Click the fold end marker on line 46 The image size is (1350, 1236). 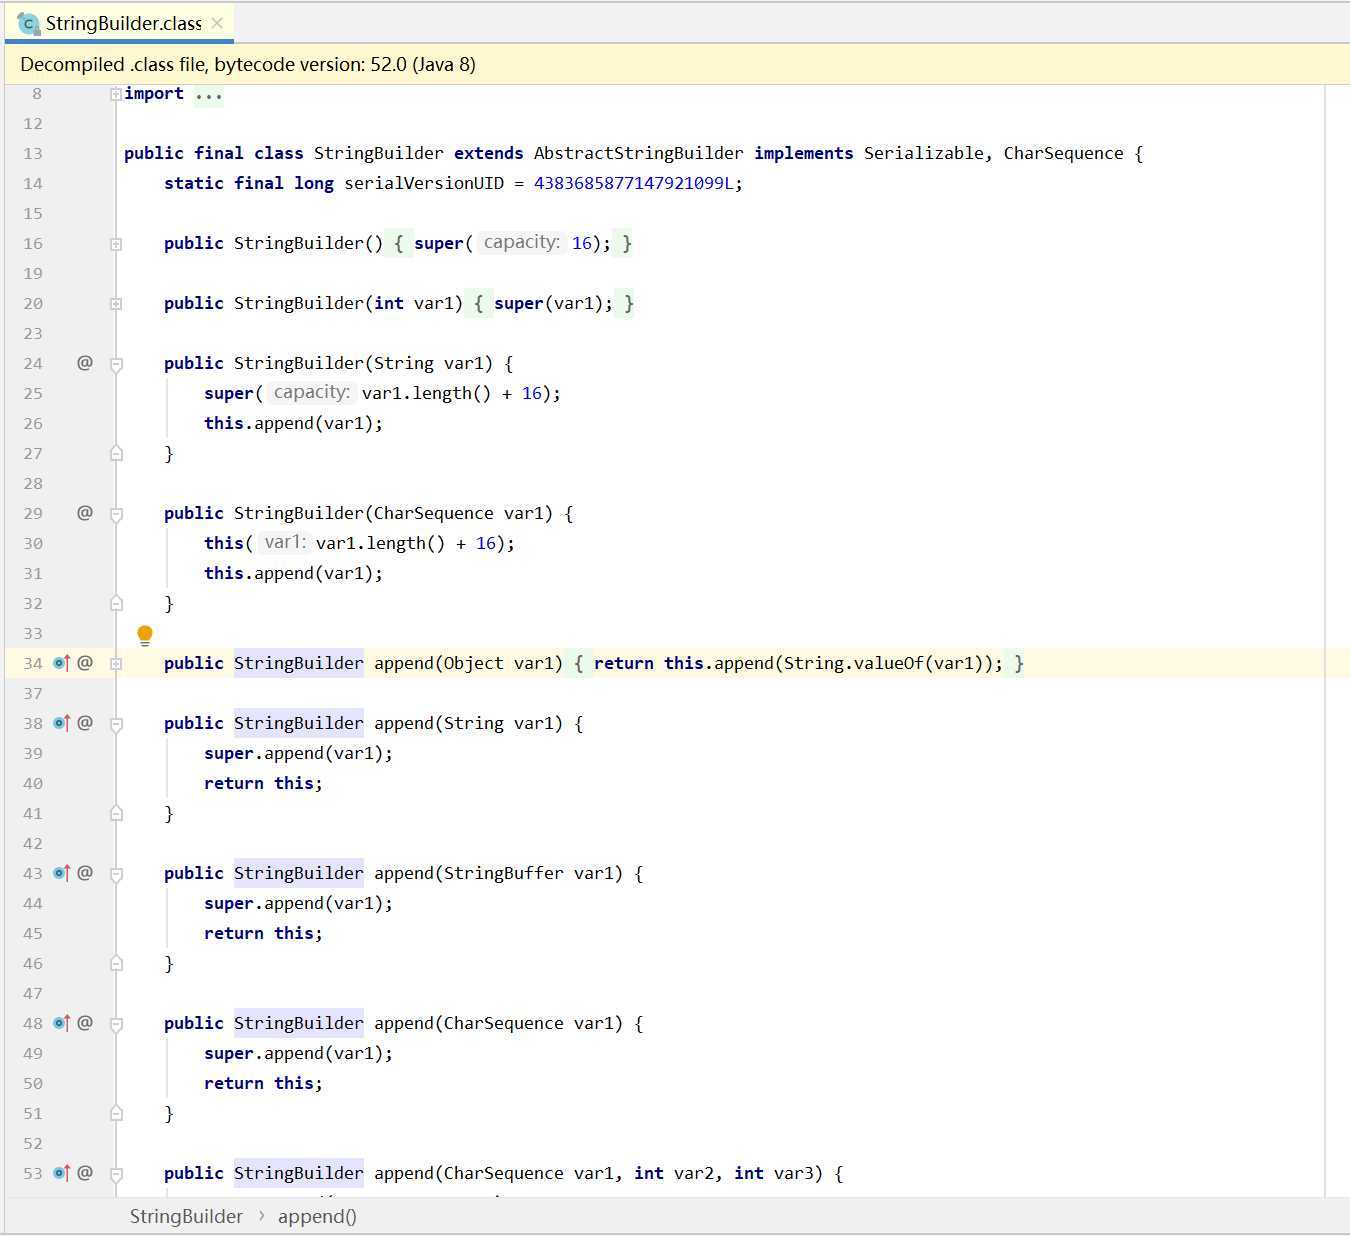[x=116, y=963]
